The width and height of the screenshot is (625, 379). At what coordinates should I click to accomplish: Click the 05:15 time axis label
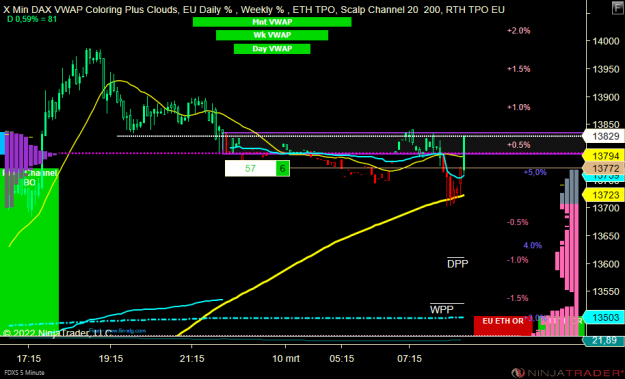pyautogui.click(x=342, y=359)
